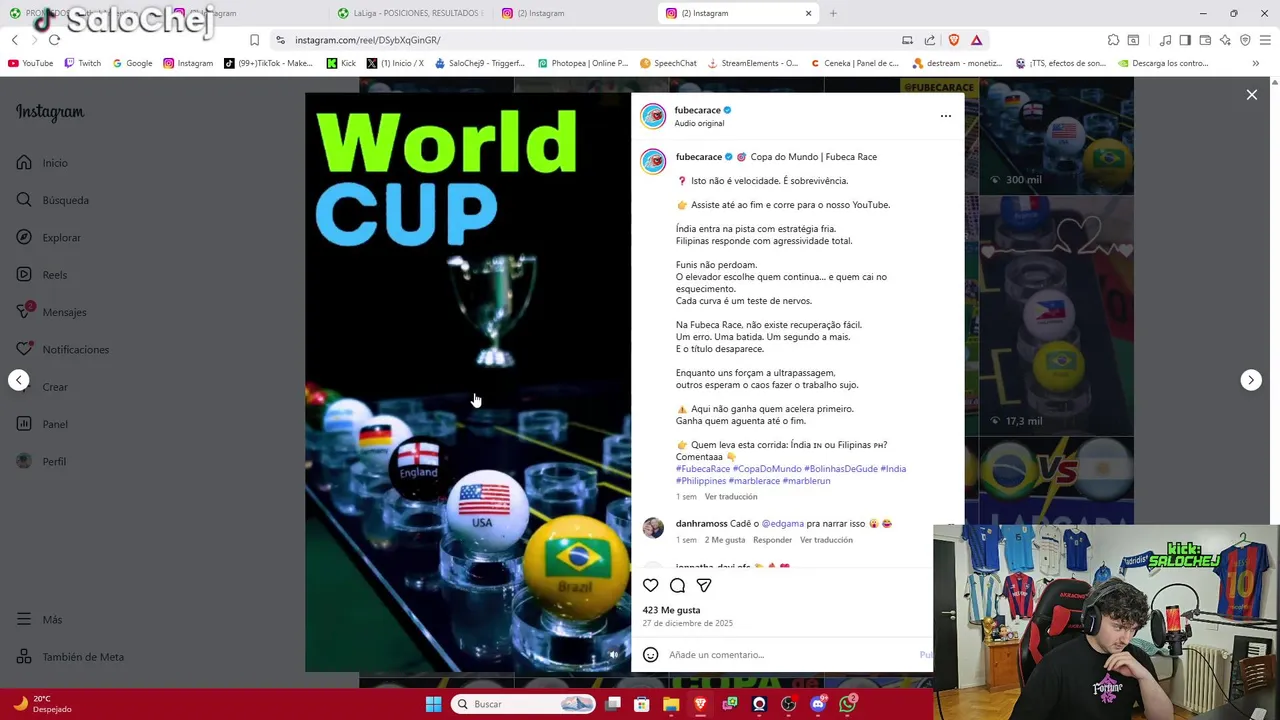This screenshot has height=720, width=1280.
Task: Go back in browser history
Action: (15, 40)
